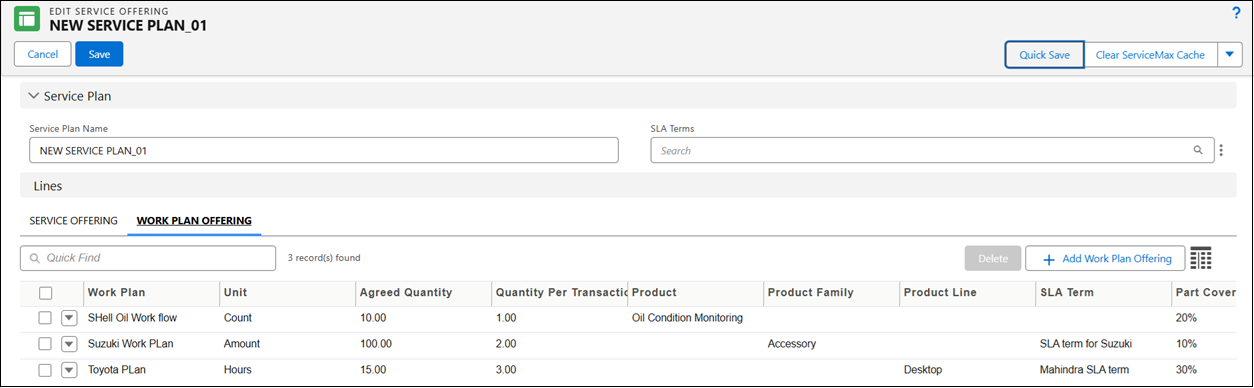Image resolution: width=1254 pixels, height=388 pixels.
Task: Click the Amount unit cell
Action: click(242, 344)
